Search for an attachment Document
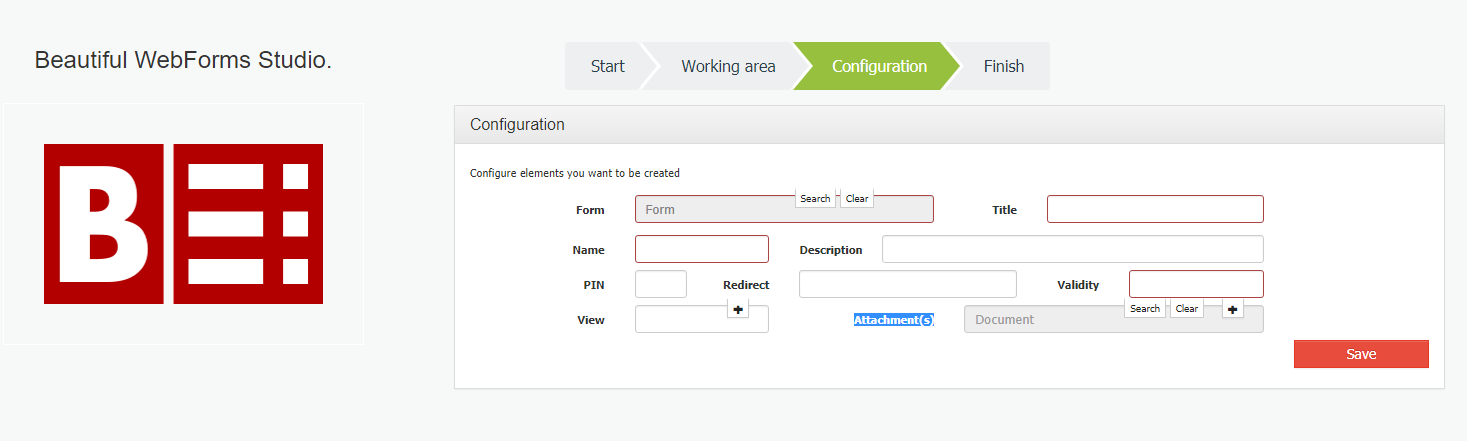1467x441 pixels. (1145, 309)
